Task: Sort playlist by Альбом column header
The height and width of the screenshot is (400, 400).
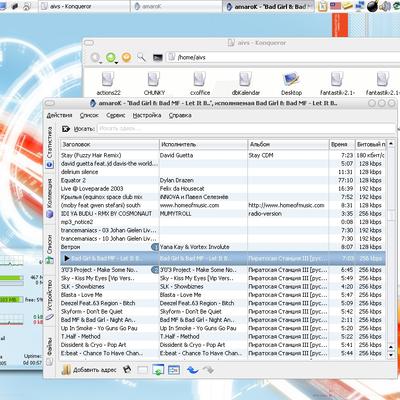Action: tap(288, 144)
